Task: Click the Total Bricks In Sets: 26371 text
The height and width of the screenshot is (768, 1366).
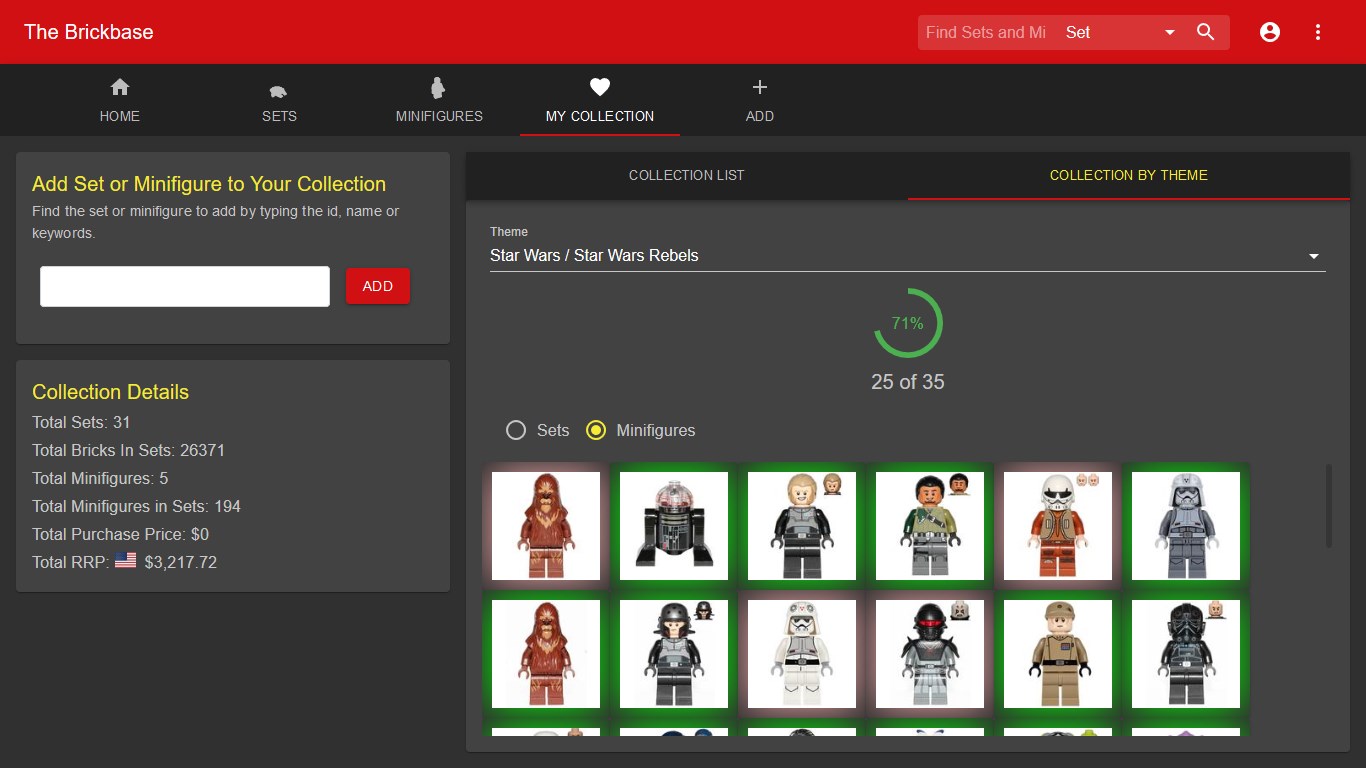Action: tap(128, 450)
